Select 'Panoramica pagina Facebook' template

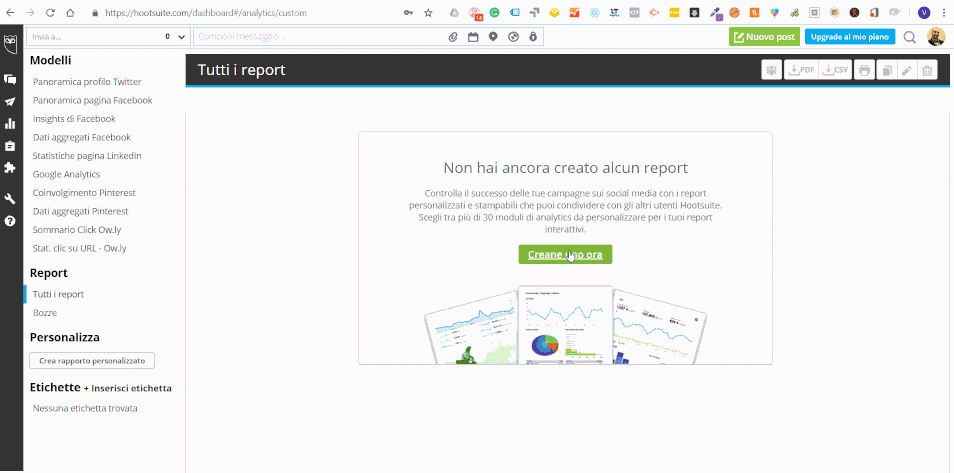tap(92, 100)
